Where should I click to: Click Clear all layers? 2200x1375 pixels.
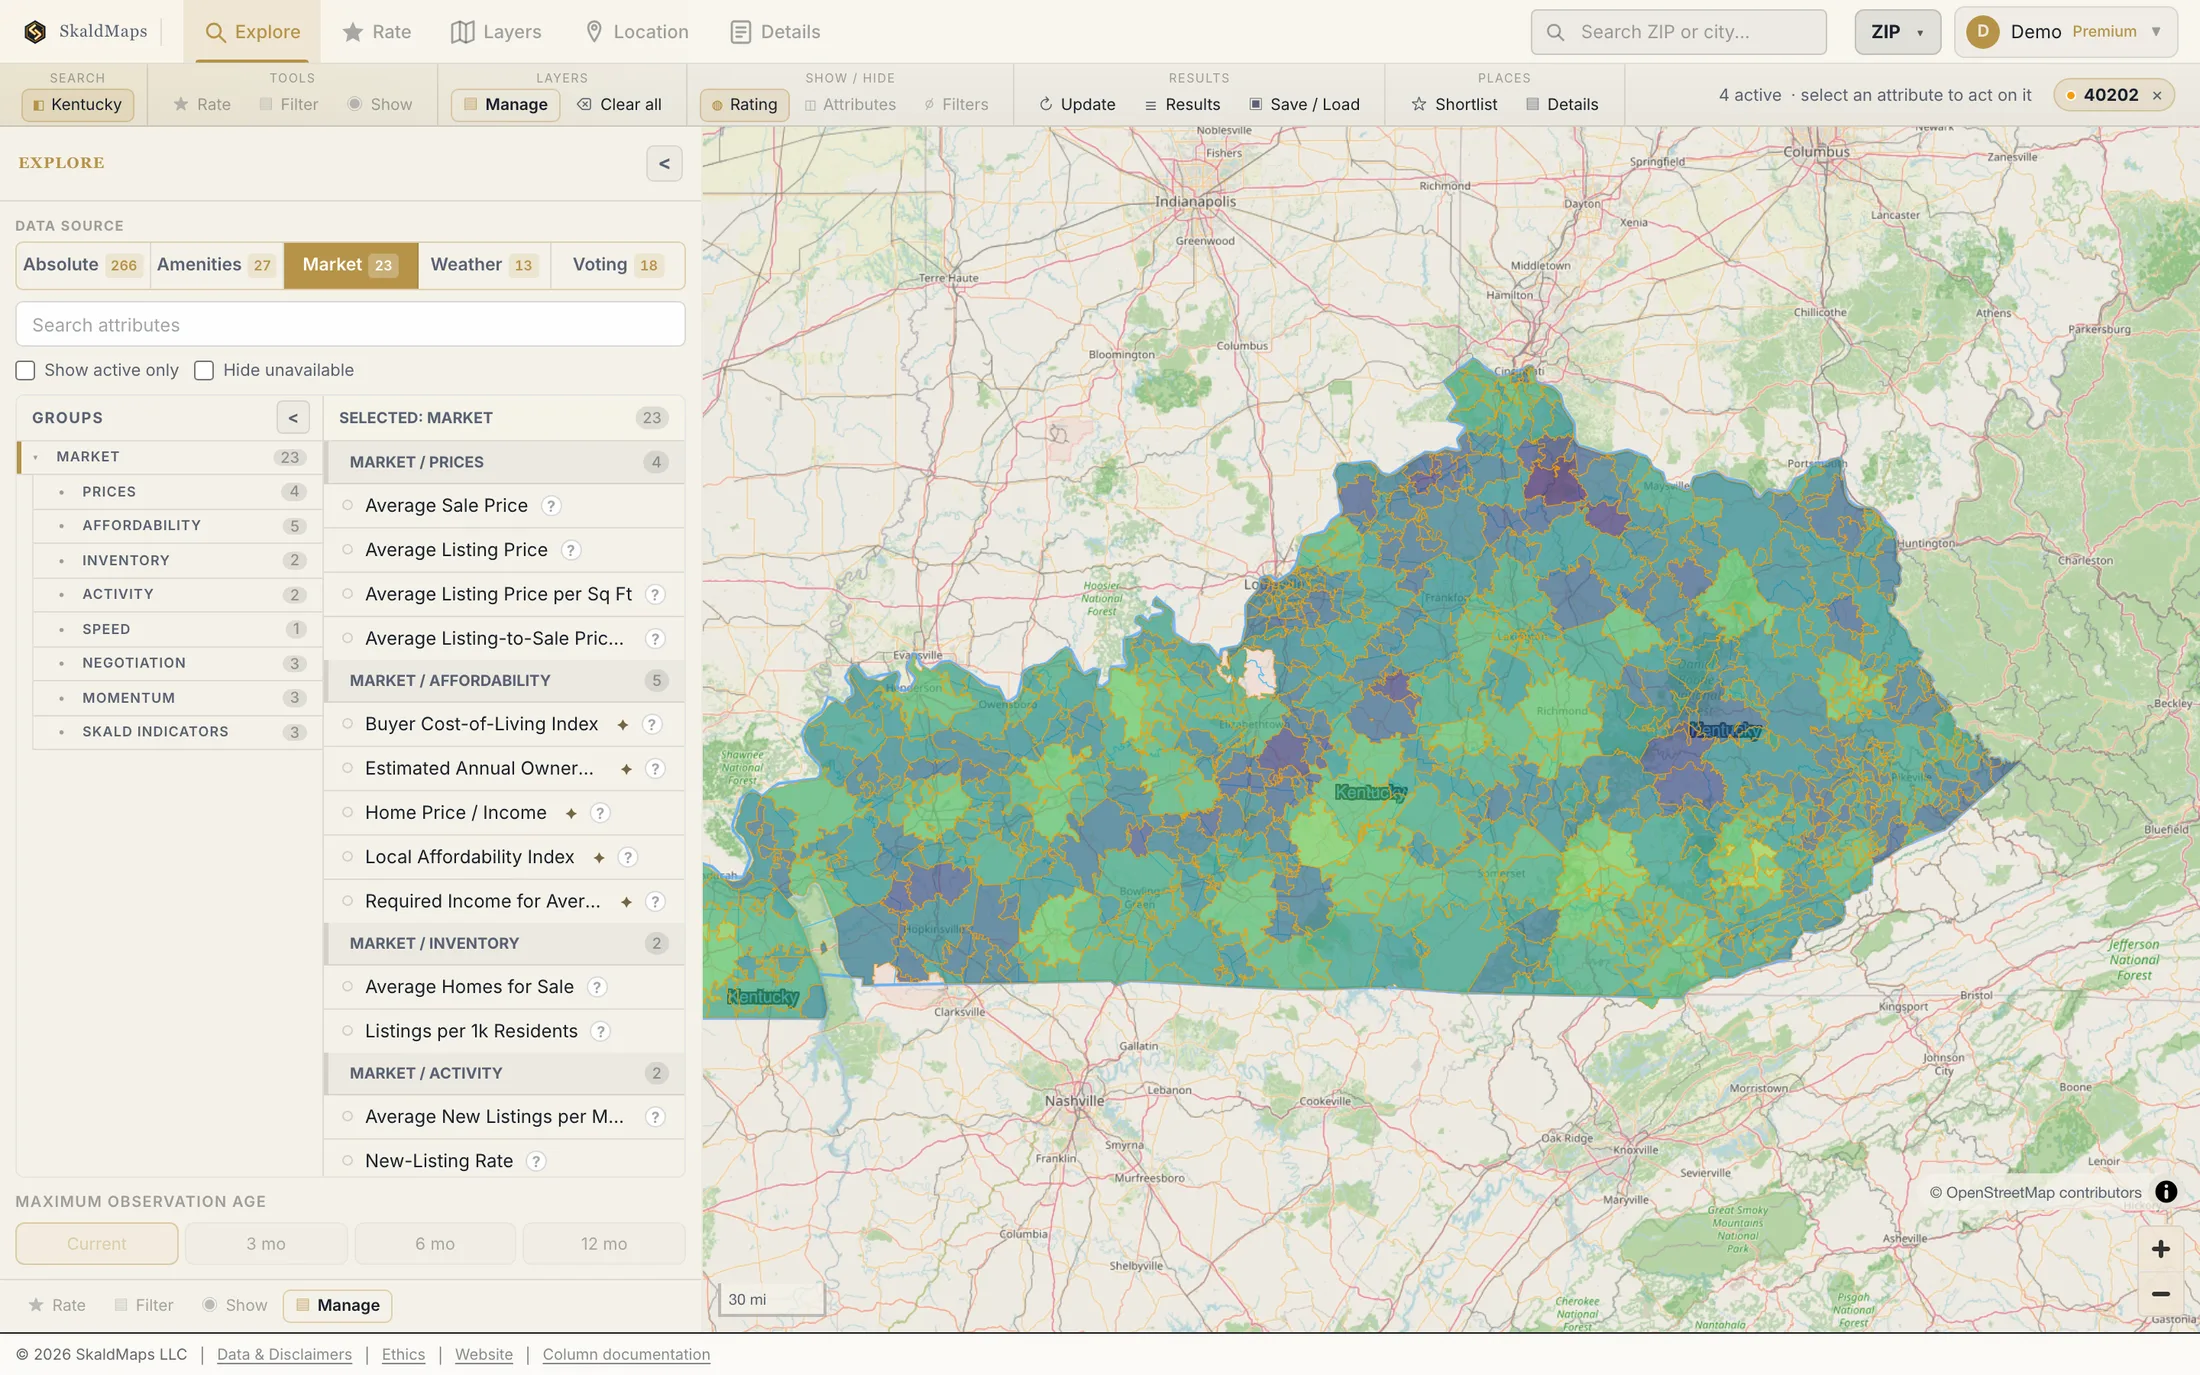[x=619, y=104]
